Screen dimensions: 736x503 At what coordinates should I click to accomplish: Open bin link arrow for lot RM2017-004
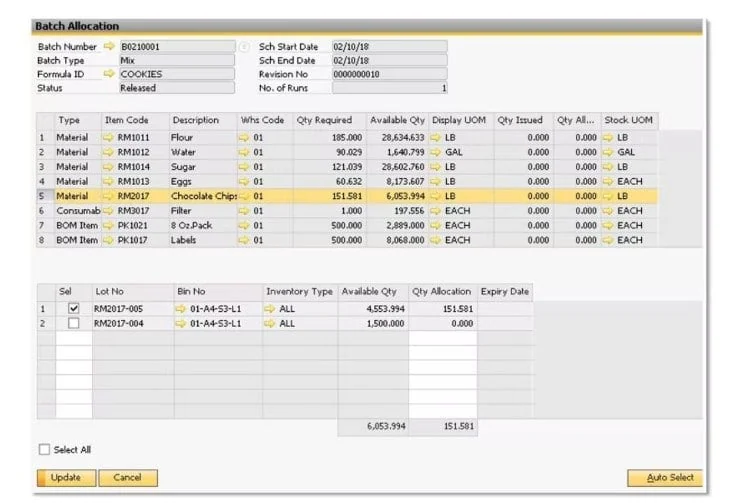[x=181, y=323]
